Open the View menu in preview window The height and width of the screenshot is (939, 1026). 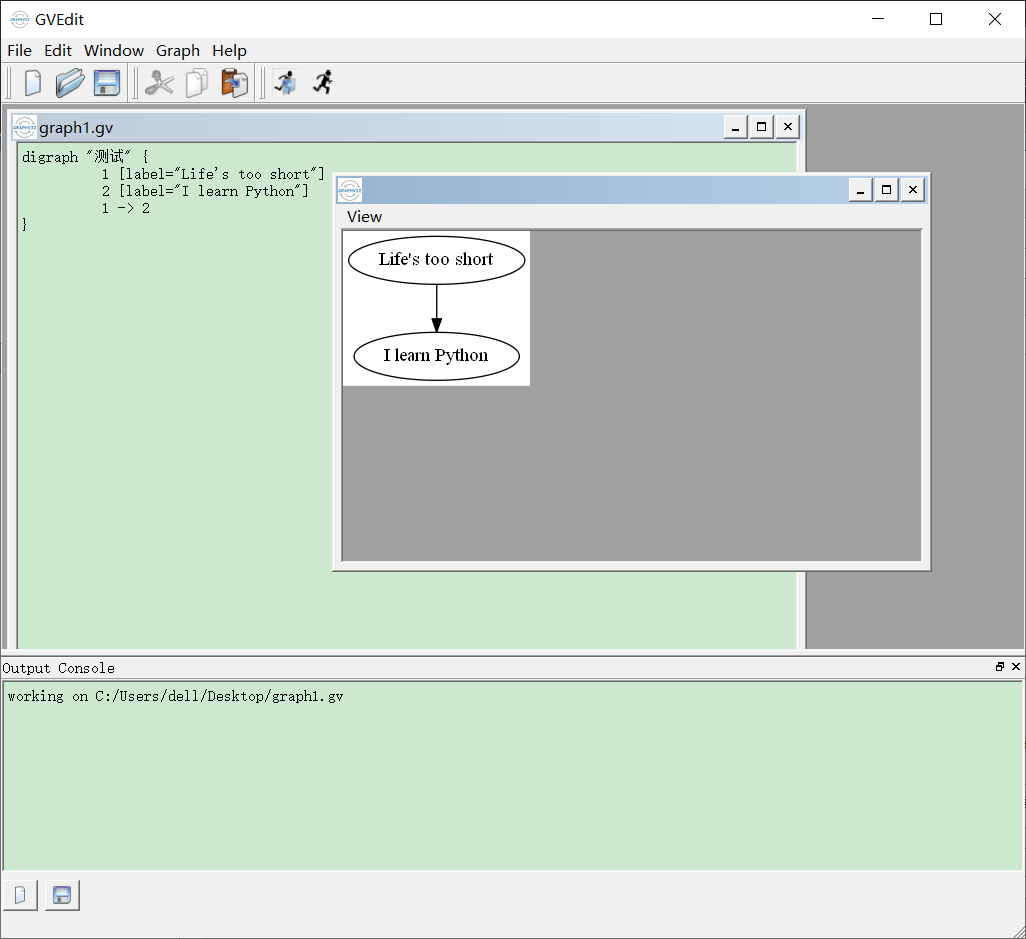364,217
